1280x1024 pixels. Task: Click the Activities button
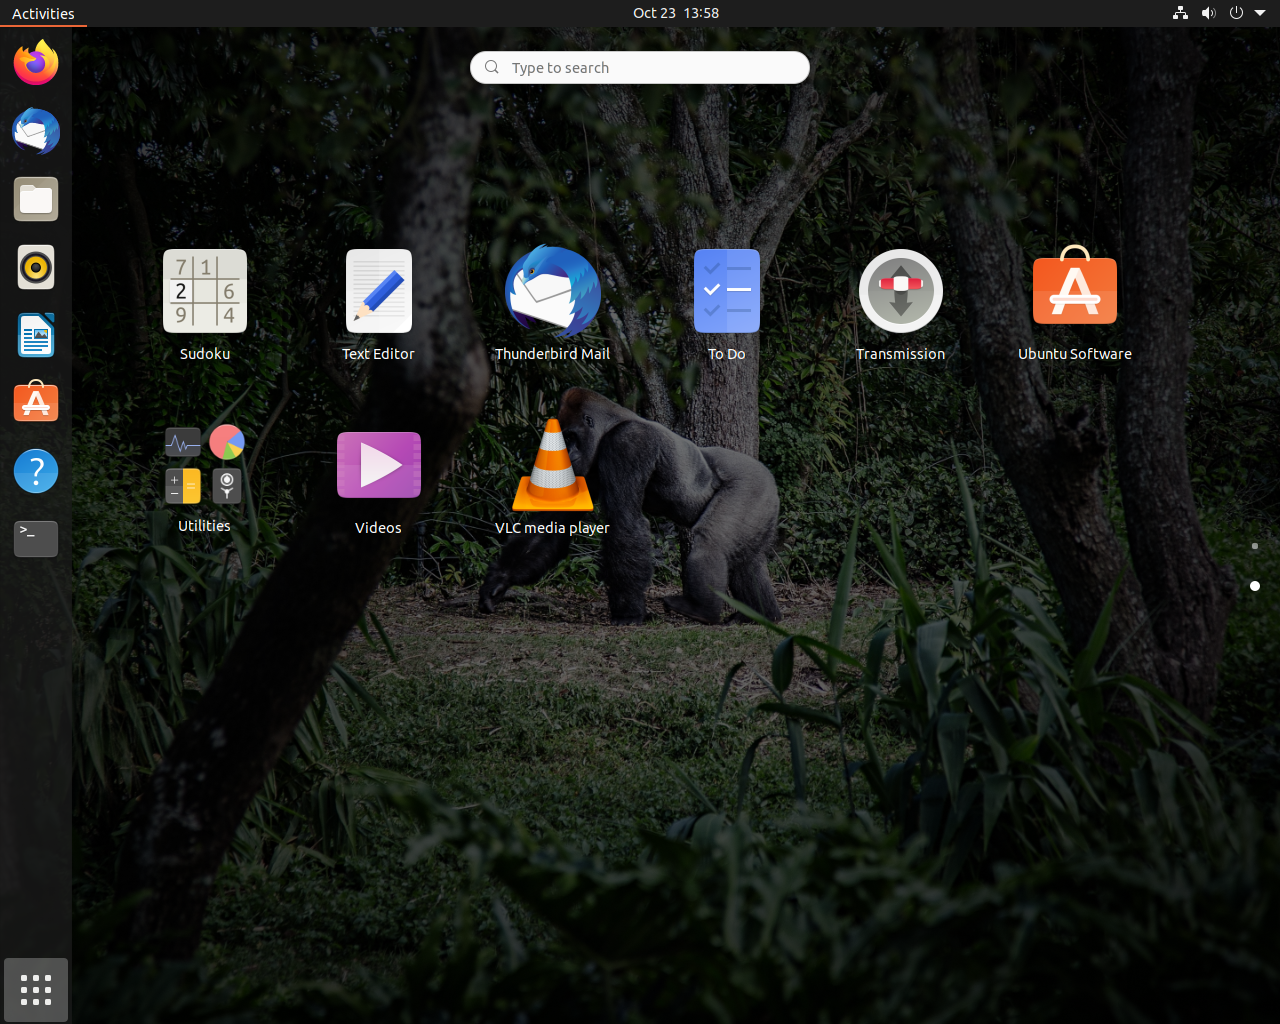pyautogui.click(x=43, y=13)
